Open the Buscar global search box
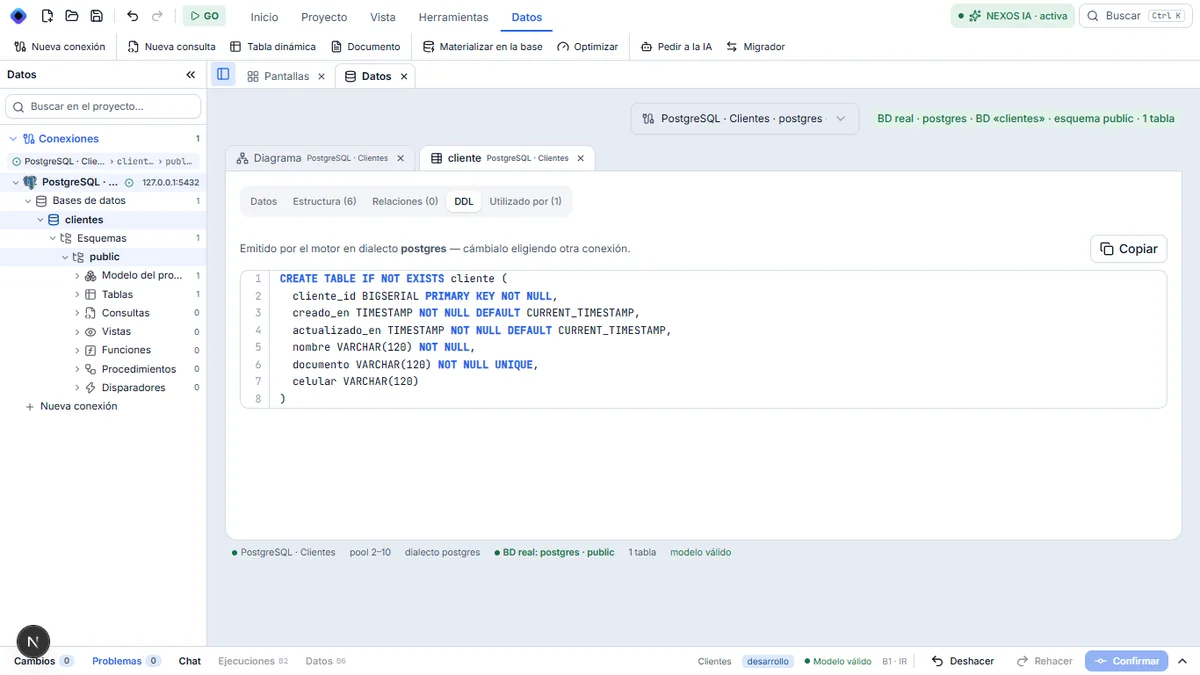Image resolution: width=1200 pixels, height=675 pixels. [x=1134, y=16]
